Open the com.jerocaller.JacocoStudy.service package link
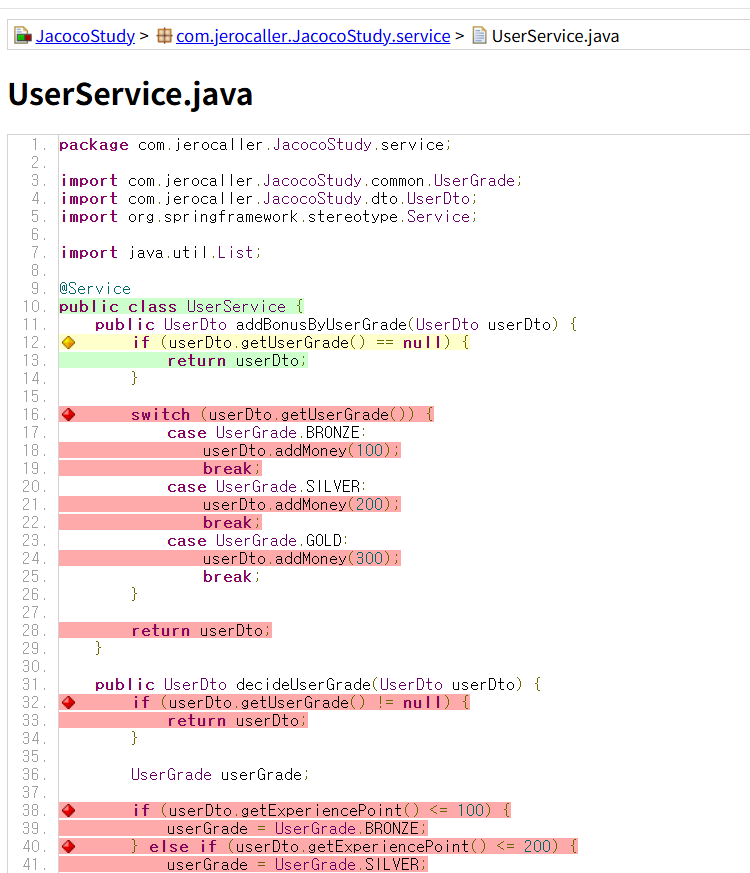The width and height of the screenshot is (750, 873). coord(313,36)
